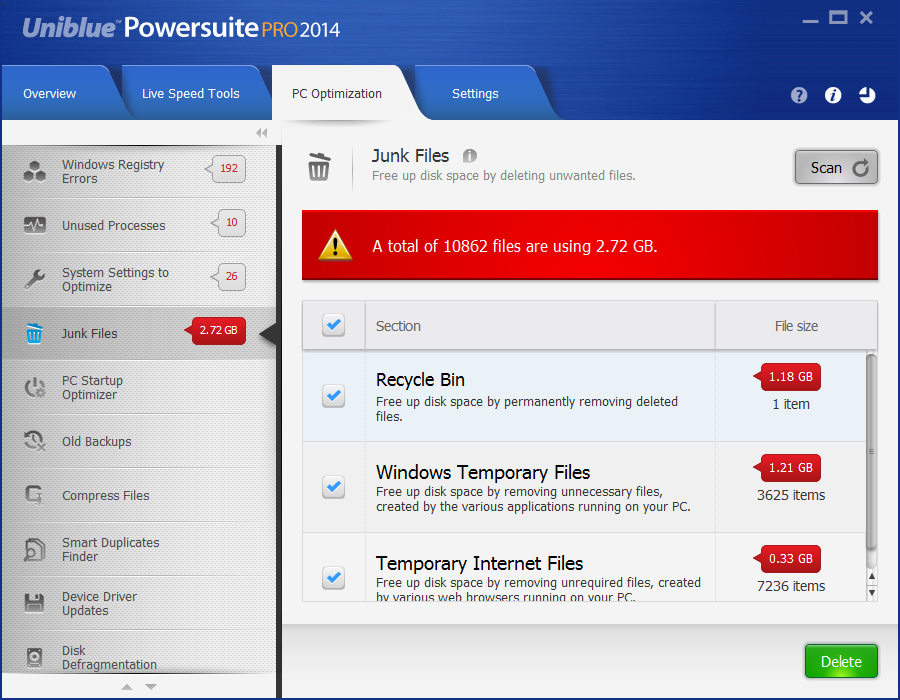
Task: Click the info icon beside Junk Files title
Action: (x=470, y=155)
